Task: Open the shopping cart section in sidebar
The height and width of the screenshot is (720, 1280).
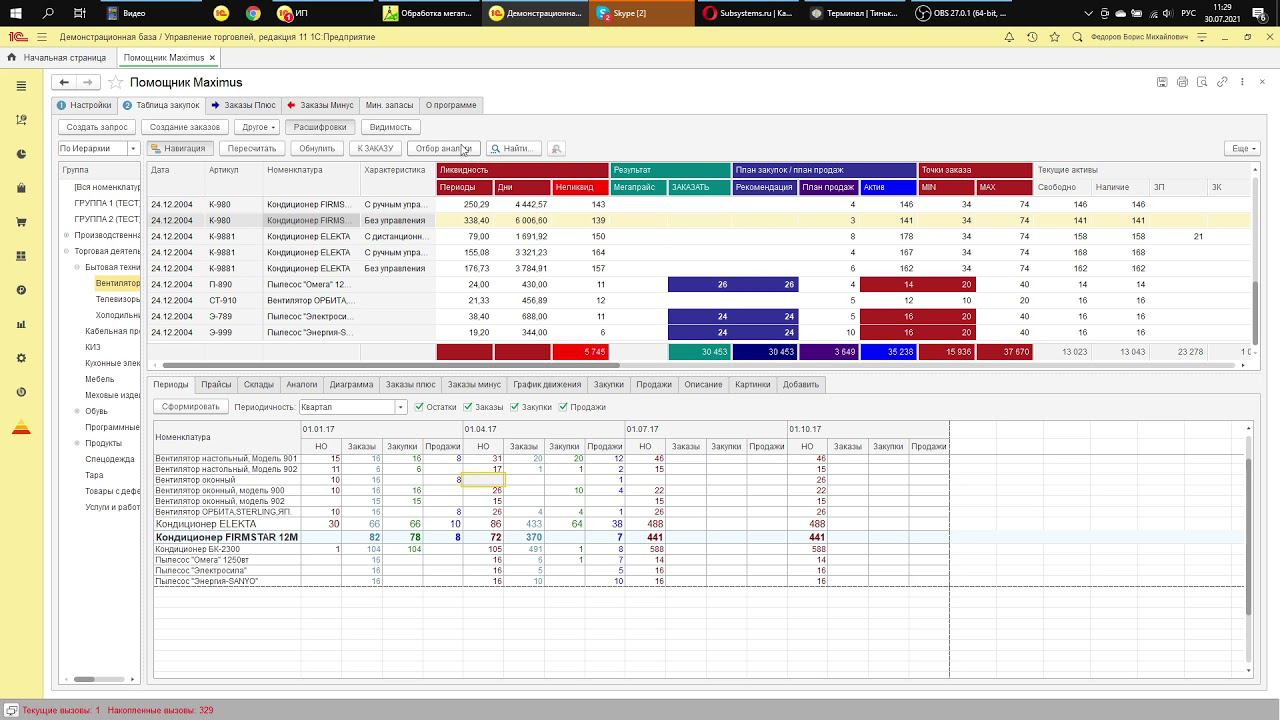Action: tap(21, 222)
